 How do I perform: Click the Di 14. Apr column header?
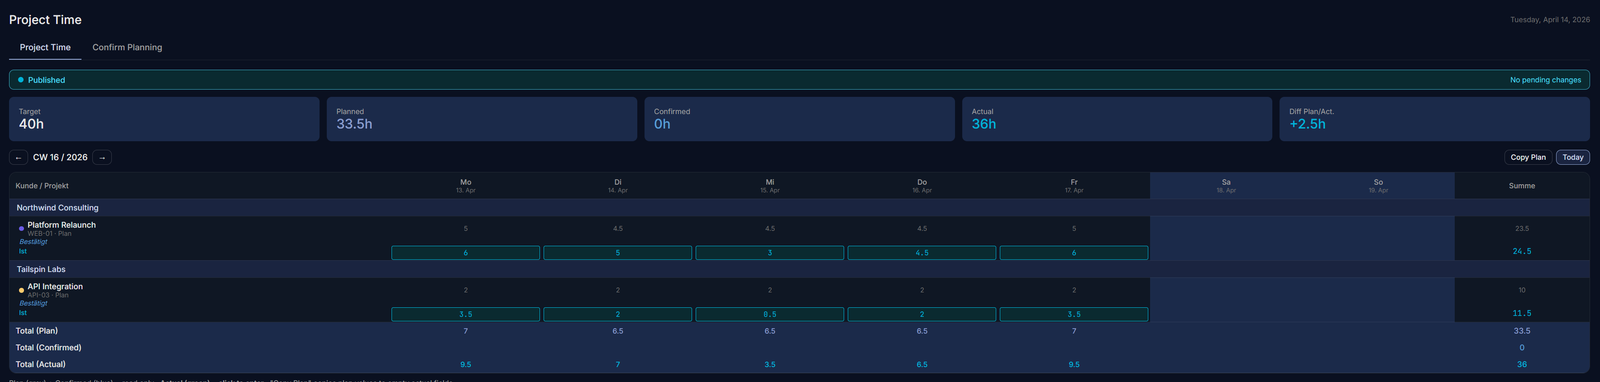(x=617, y=186)
